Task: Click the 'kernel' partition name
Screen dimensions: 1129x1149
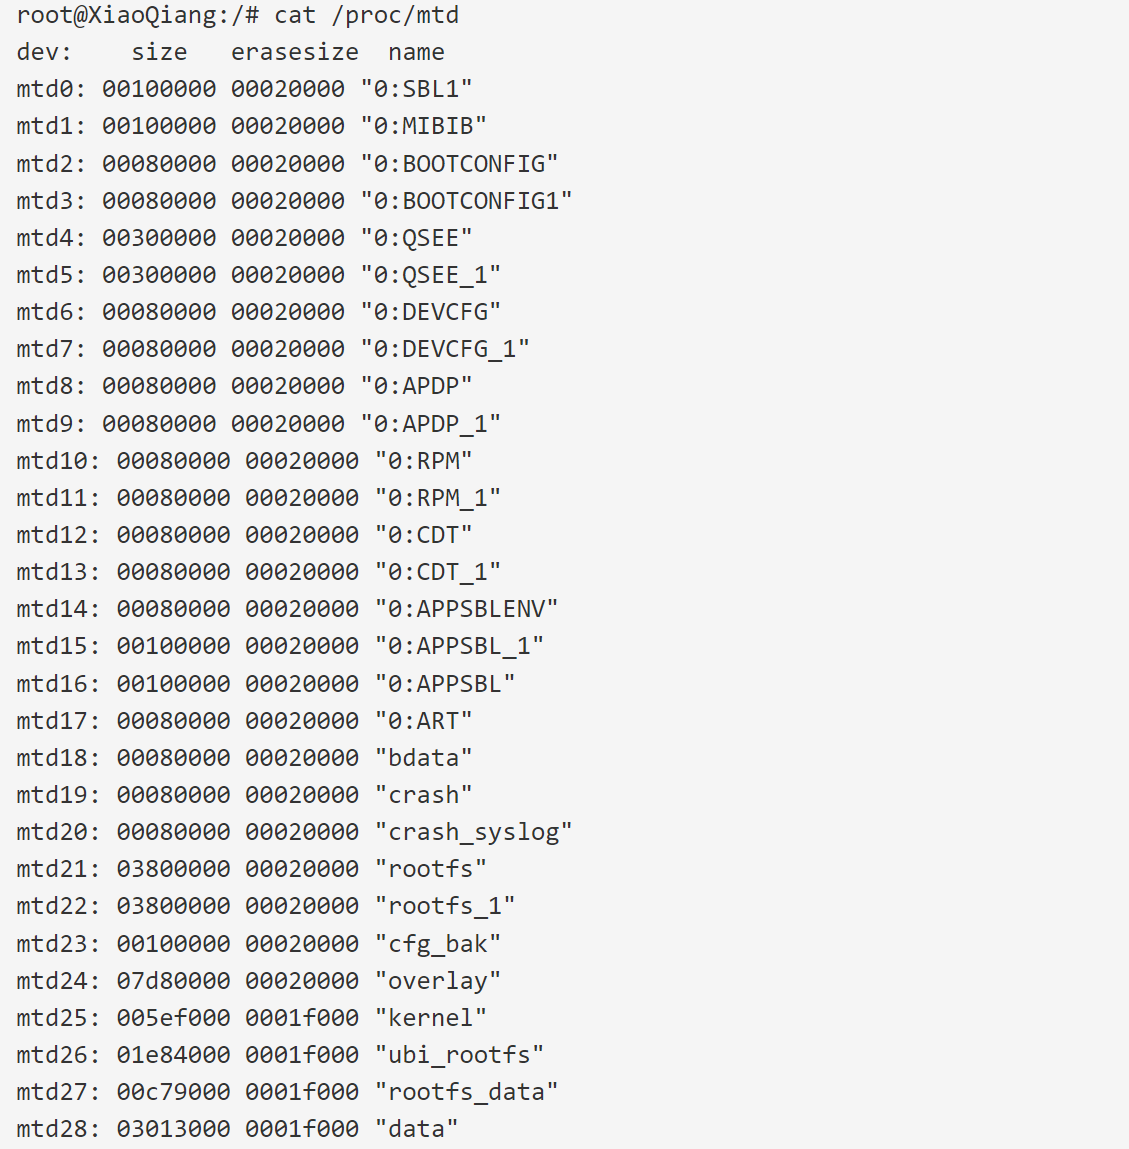Action: point(431,1019)
